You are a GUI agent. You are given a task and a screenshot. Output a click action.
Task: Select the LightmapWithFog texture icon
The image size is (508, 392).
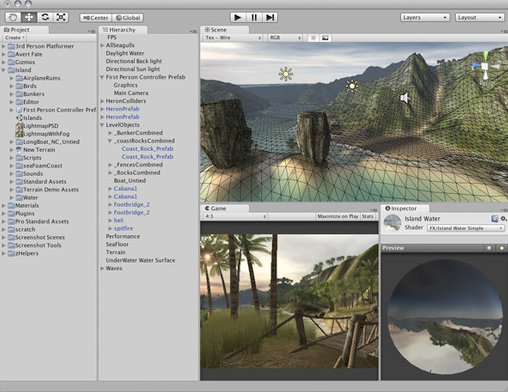[x=19, y=134]
